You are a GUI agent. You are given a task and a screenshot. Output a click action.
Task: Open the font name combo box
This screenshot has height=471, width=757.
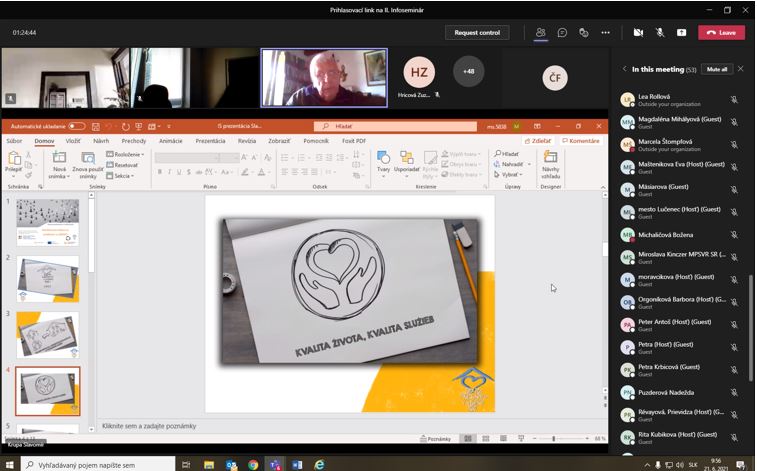pyautogui.click(x=186, y=158)
